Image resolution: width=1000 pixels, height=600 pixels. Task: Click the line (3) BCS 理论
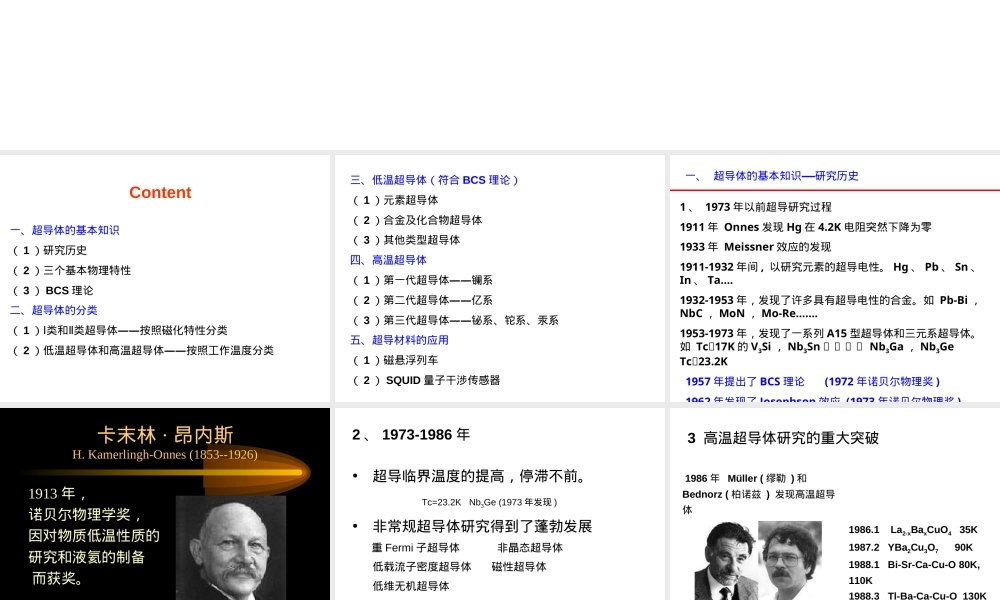[53, 291]
